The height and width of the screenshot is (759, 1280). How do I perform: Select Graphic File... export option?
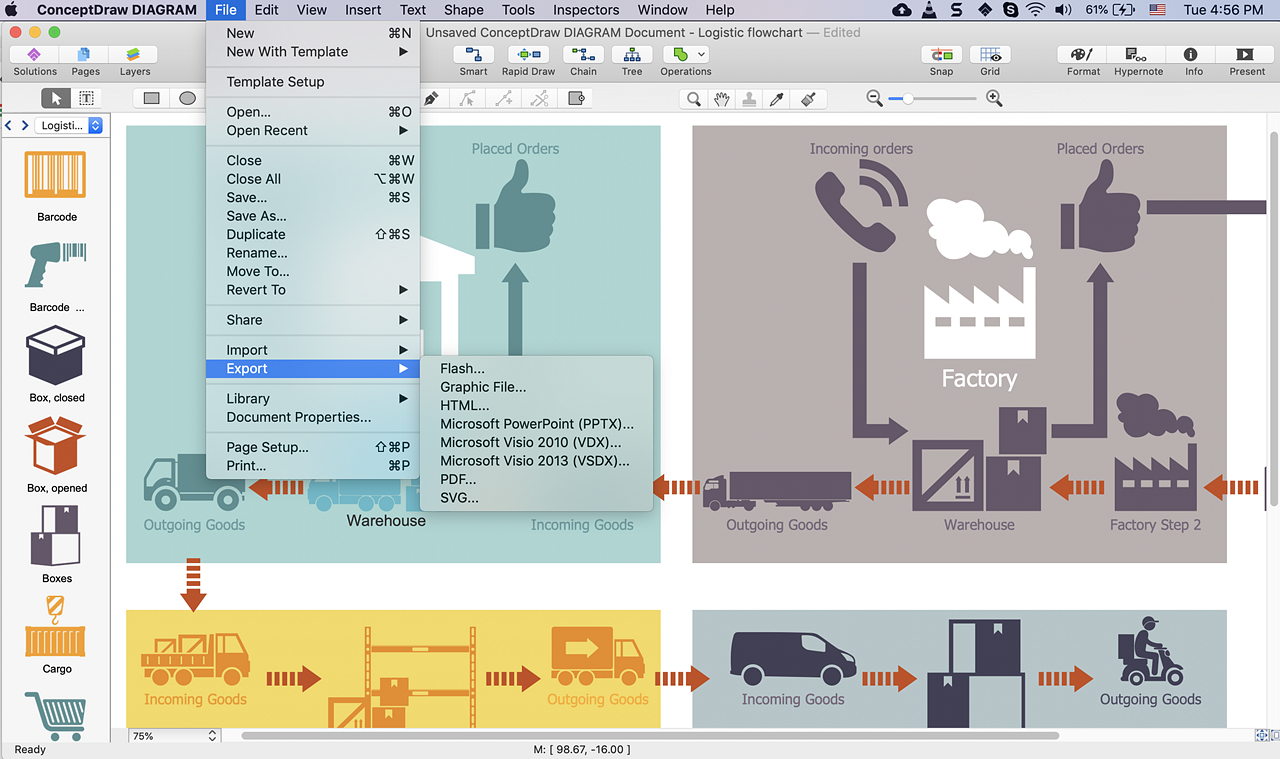(483, 387)
